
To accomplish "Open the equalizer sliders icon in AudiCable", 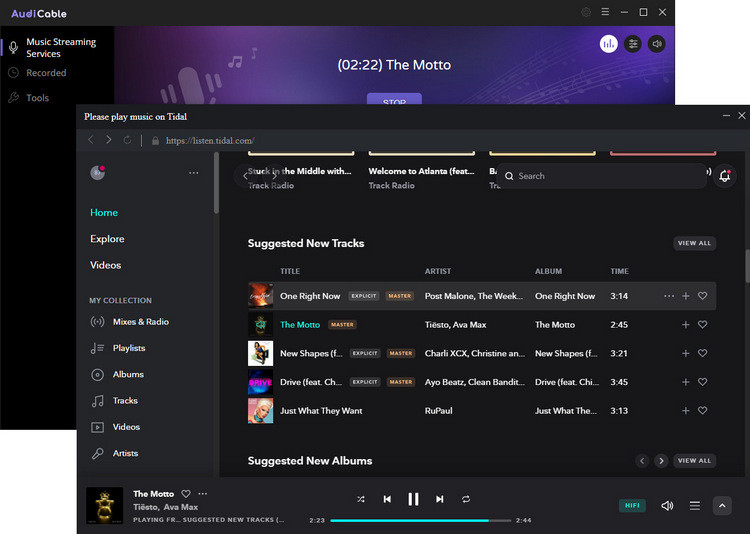I will click(632, 44).
